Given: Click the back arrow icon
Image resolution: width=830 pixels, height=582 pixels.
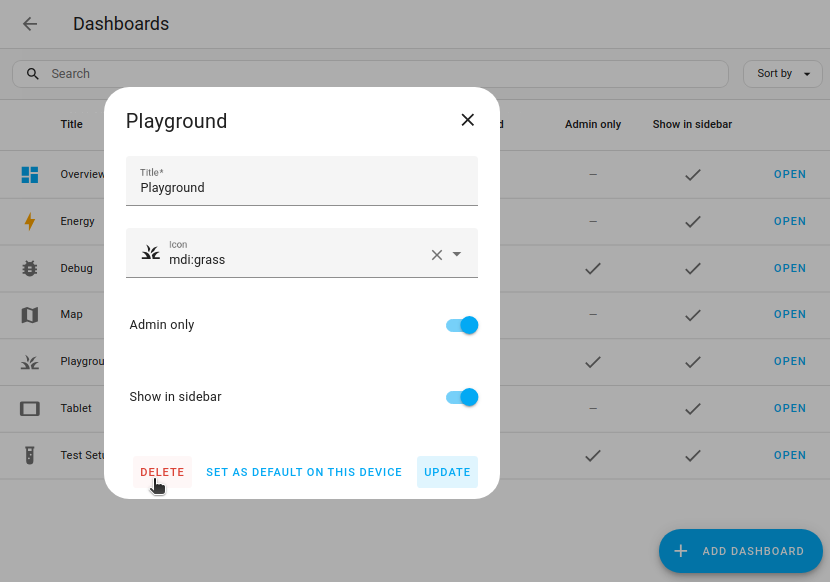Looking at the screenshot, I should point(30,24).
